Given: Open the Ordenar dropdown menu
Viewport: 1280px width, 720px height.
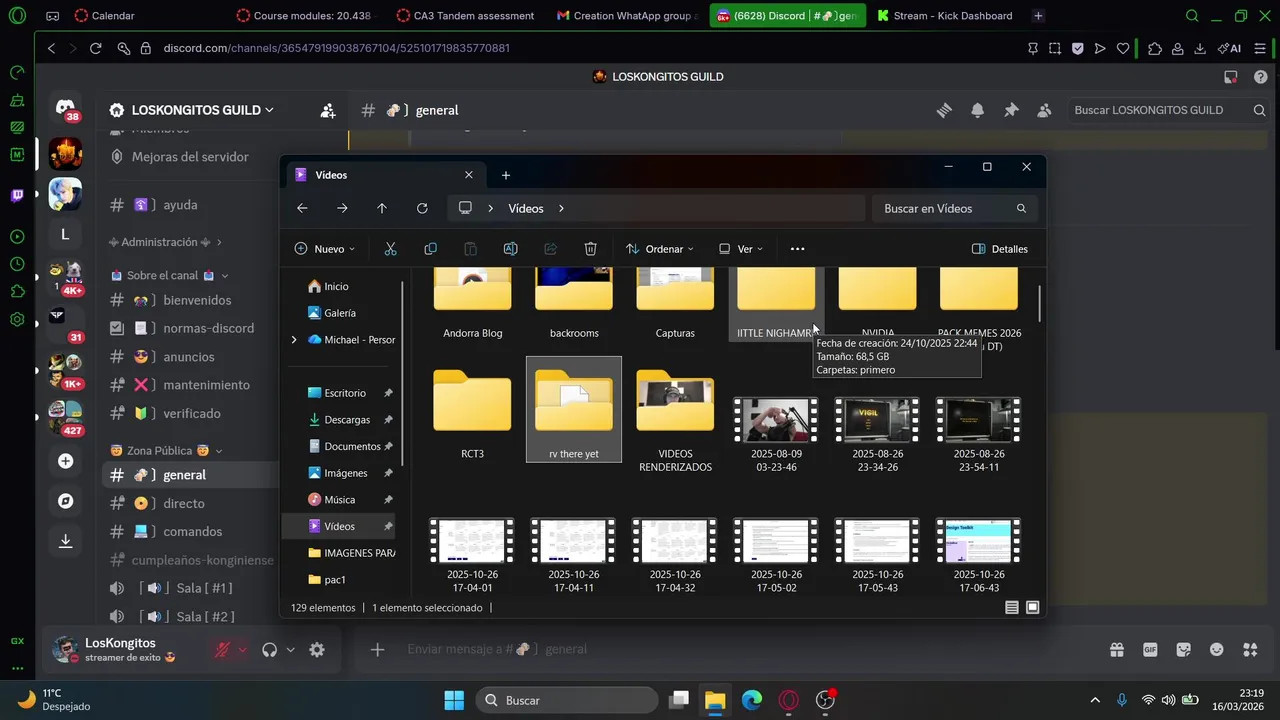Looking at the screenshot, I should 659,249.
